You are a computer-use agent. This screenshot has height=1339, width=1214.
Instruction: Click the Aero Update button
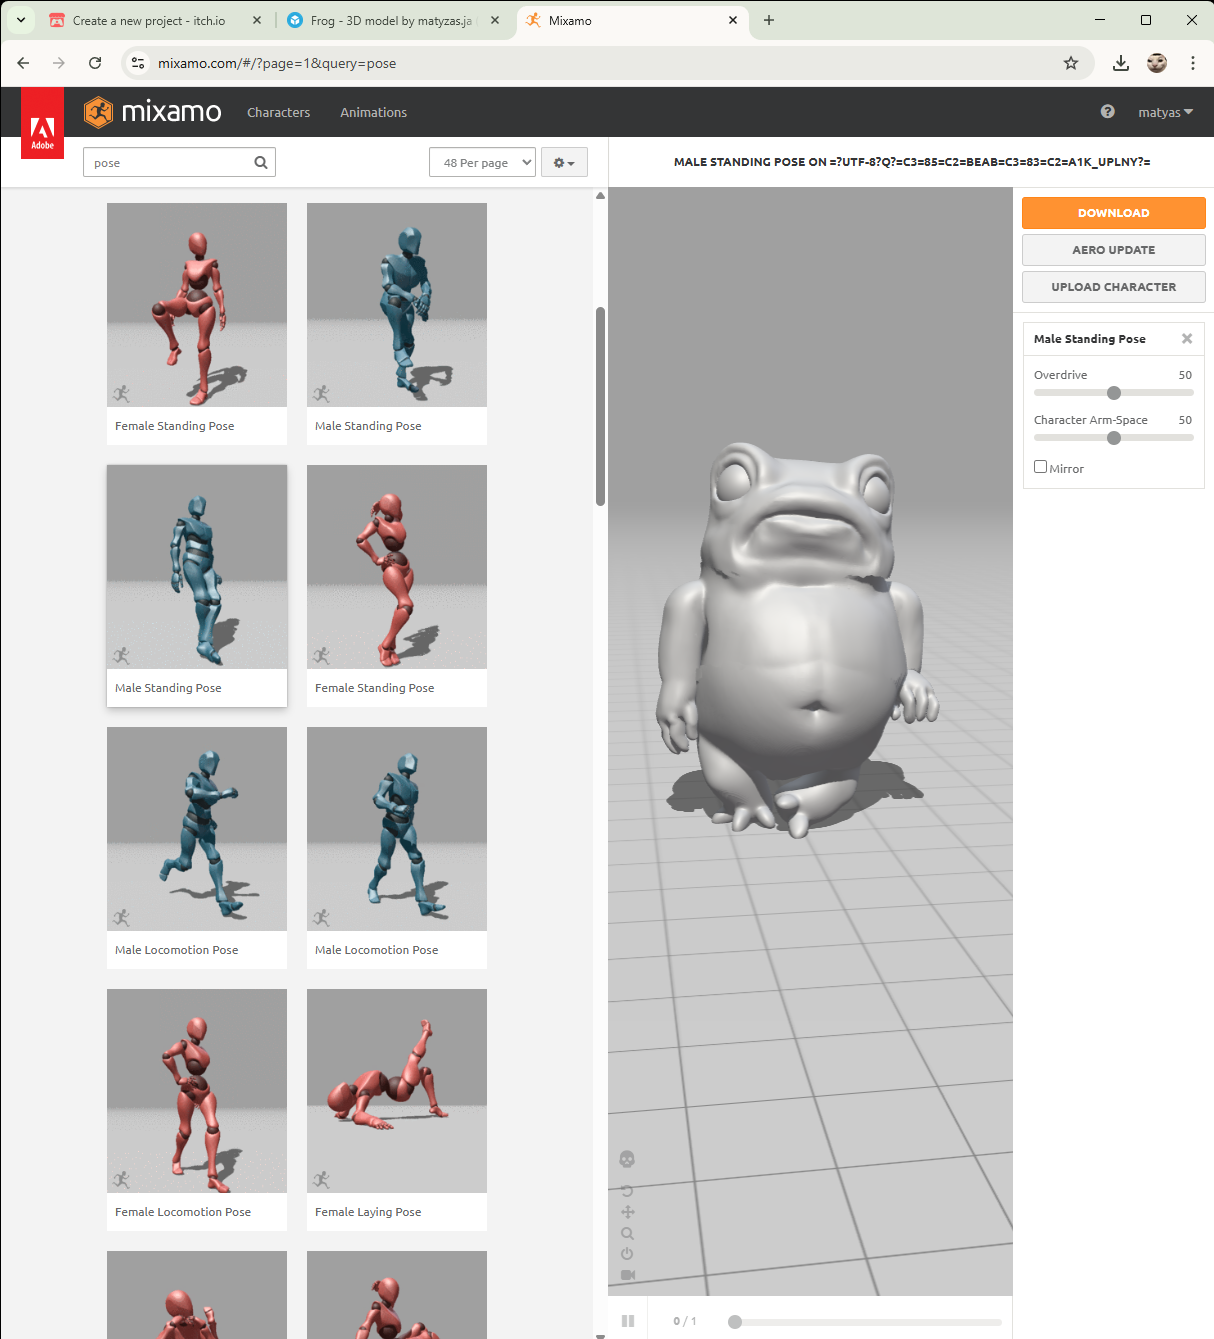(x=1113, y=250)
